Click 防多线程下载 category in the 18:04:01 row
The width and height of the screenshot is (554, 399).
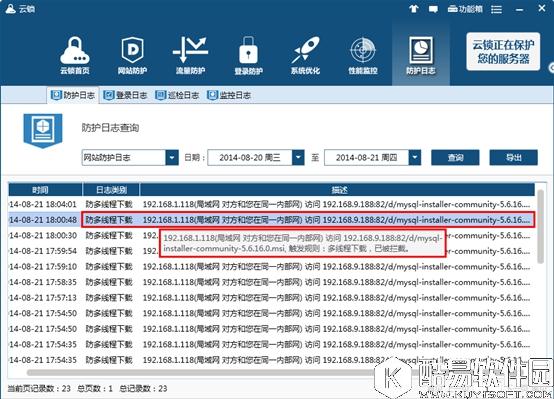(109, 204)
